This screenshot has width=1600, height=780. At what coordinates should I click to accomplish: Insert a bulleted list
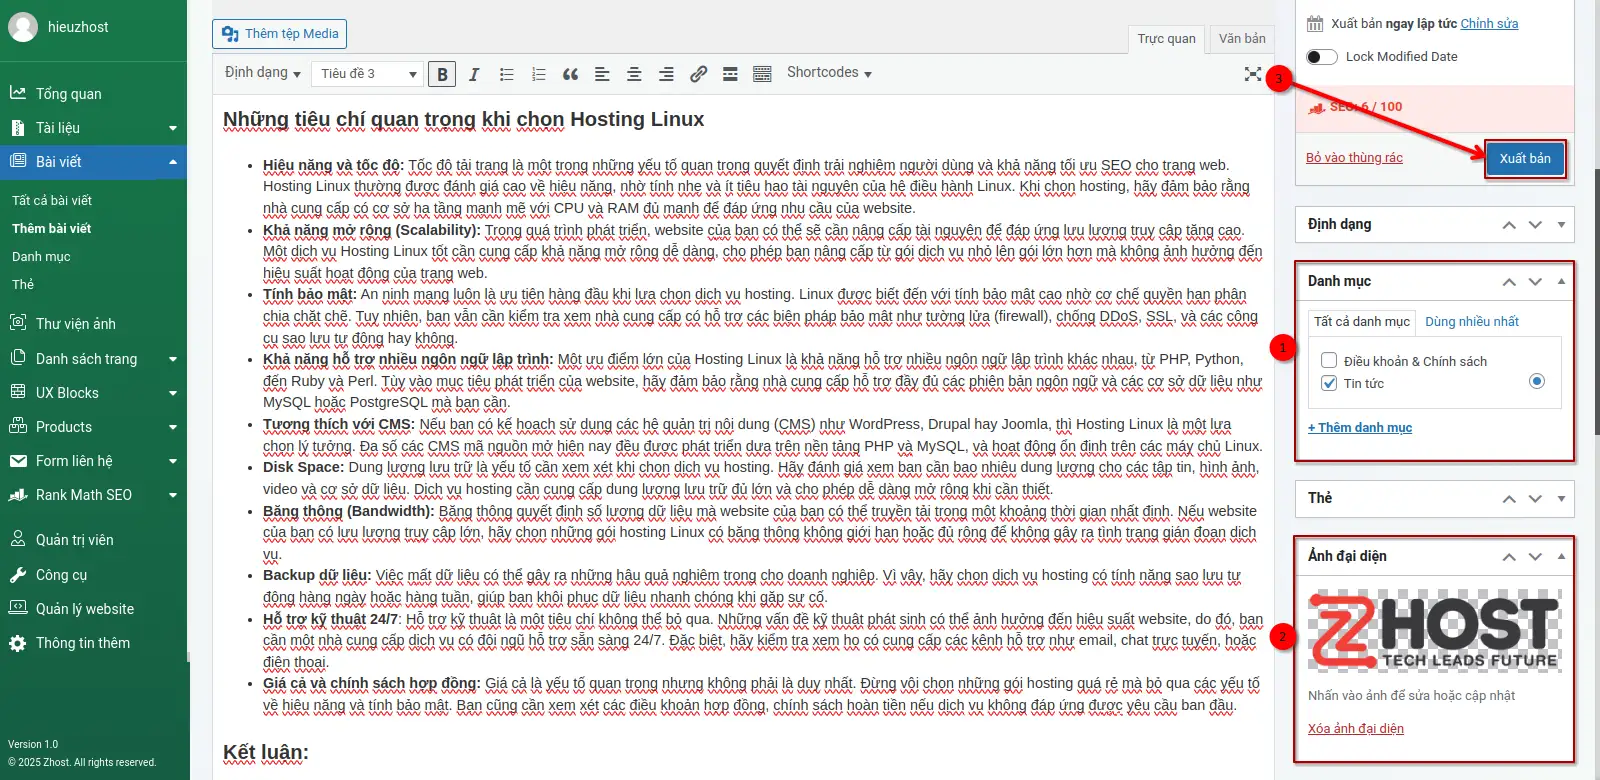(507, 74)
